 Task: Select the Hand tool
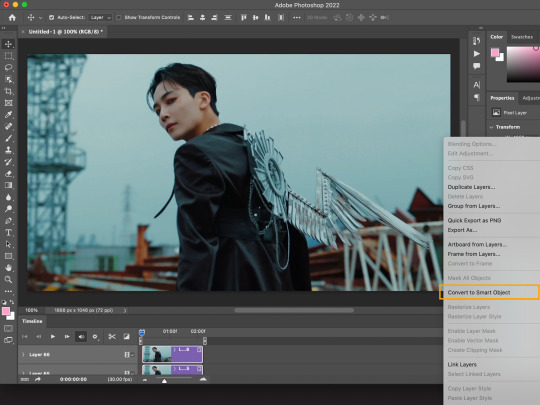tap(8, 268)
